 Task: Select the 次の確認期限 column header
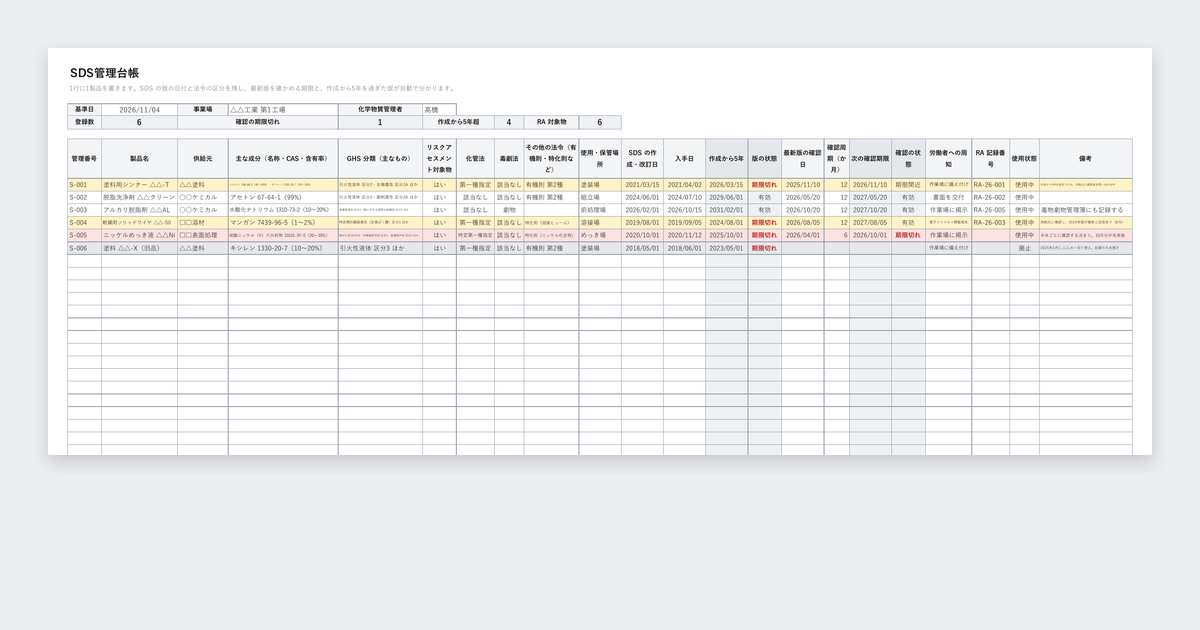coord(870,158)
